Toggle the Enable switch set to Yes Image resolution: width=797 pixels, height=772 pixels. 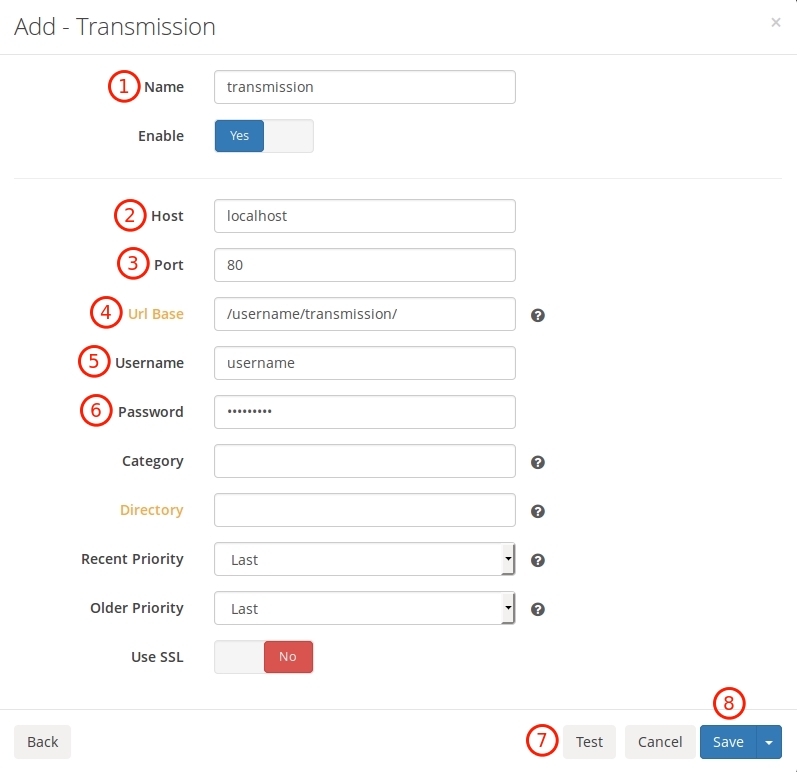[264, 136]
